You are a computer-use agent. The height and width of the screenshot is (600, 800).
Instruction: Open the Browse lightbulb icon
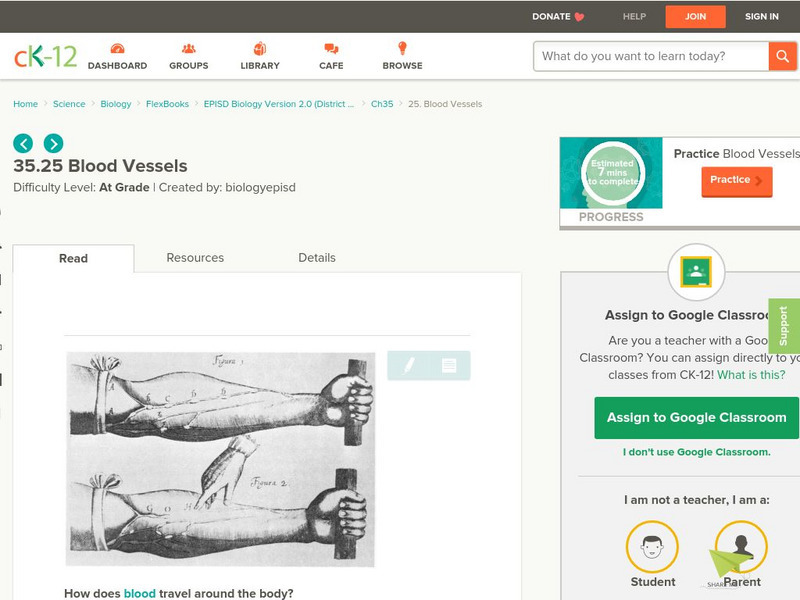coord(402,48)
